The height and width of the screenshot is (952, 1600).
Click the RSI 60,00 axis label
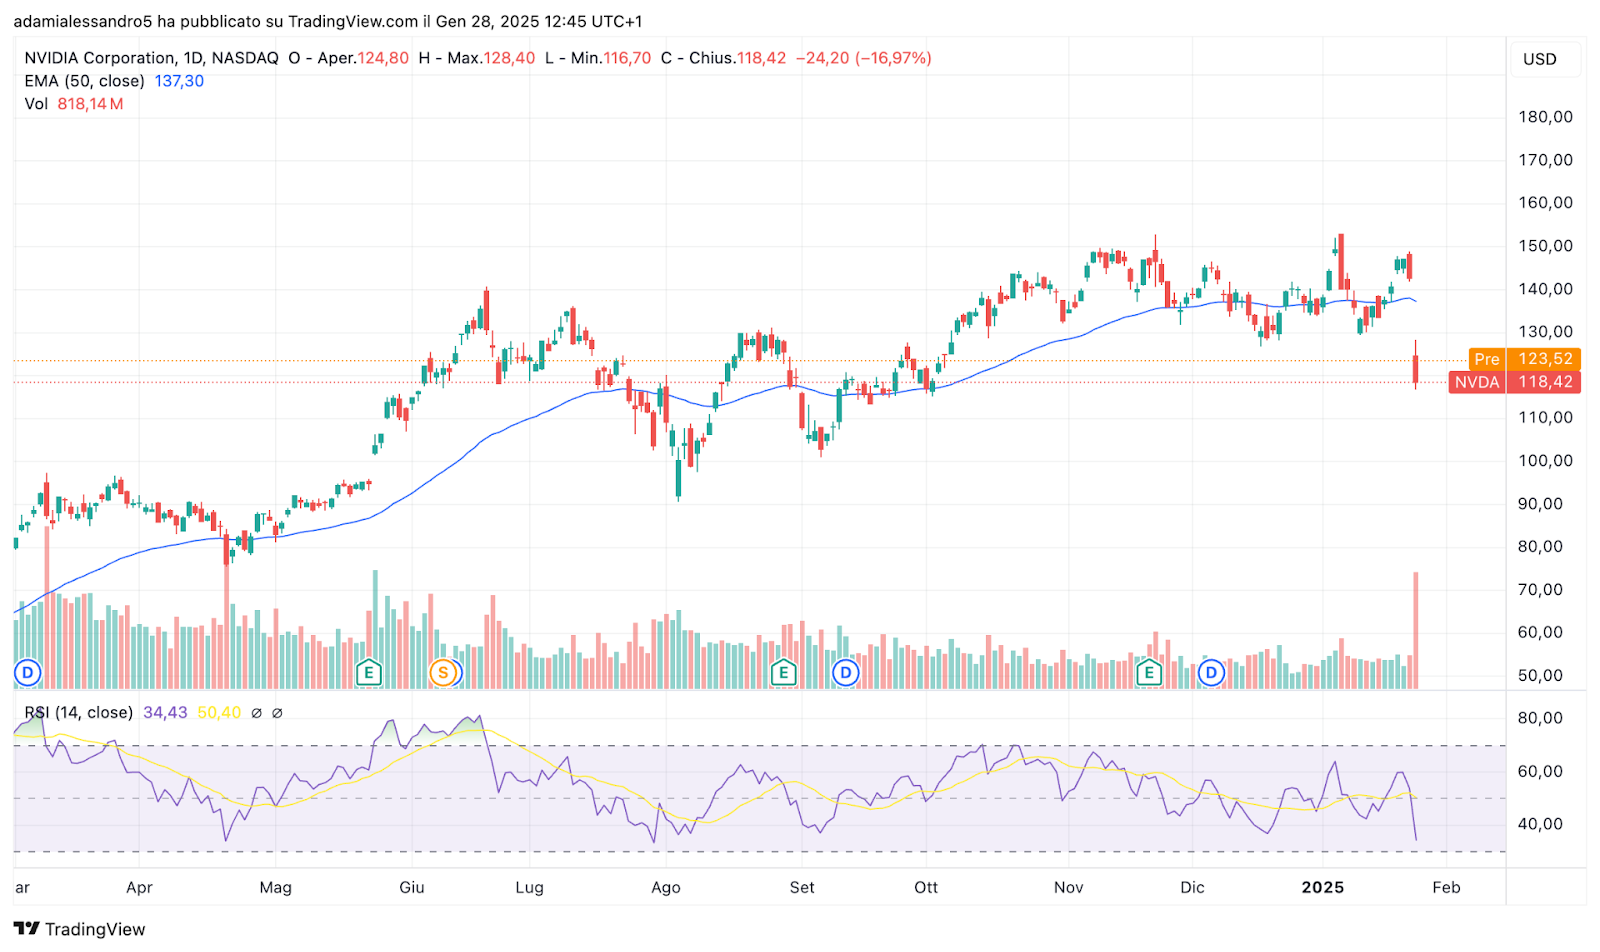tap(1540, 771)
